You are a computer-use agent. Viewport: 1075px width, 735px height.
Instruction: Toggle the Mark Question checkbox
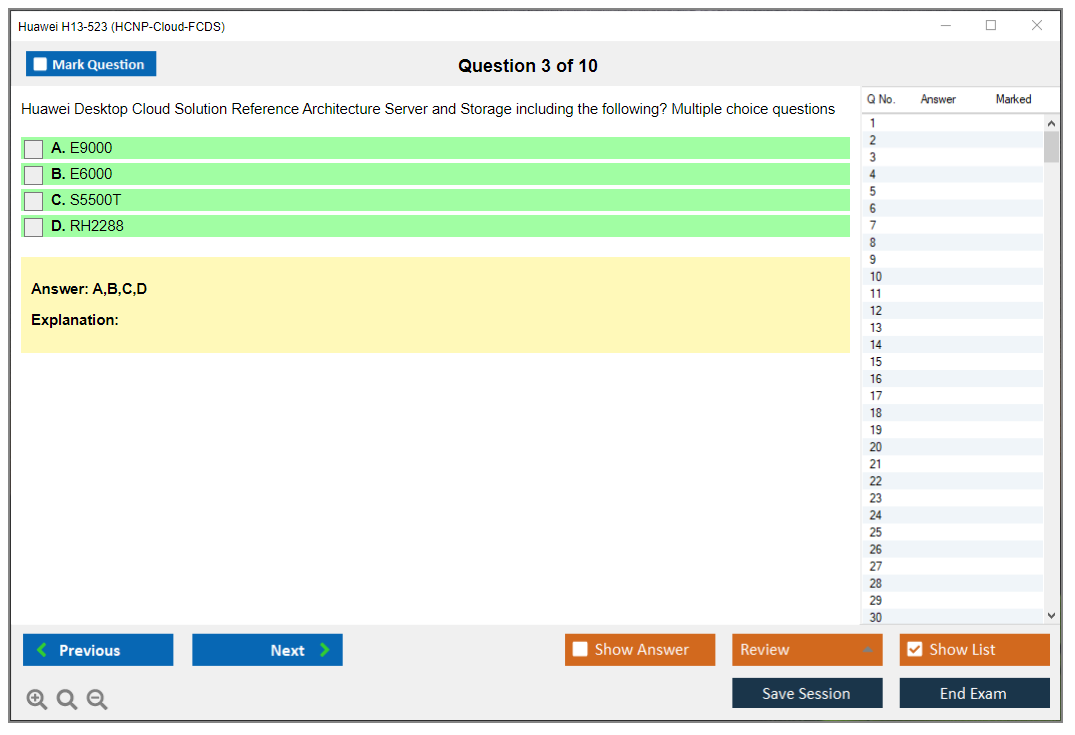click(x=40, y=64)
